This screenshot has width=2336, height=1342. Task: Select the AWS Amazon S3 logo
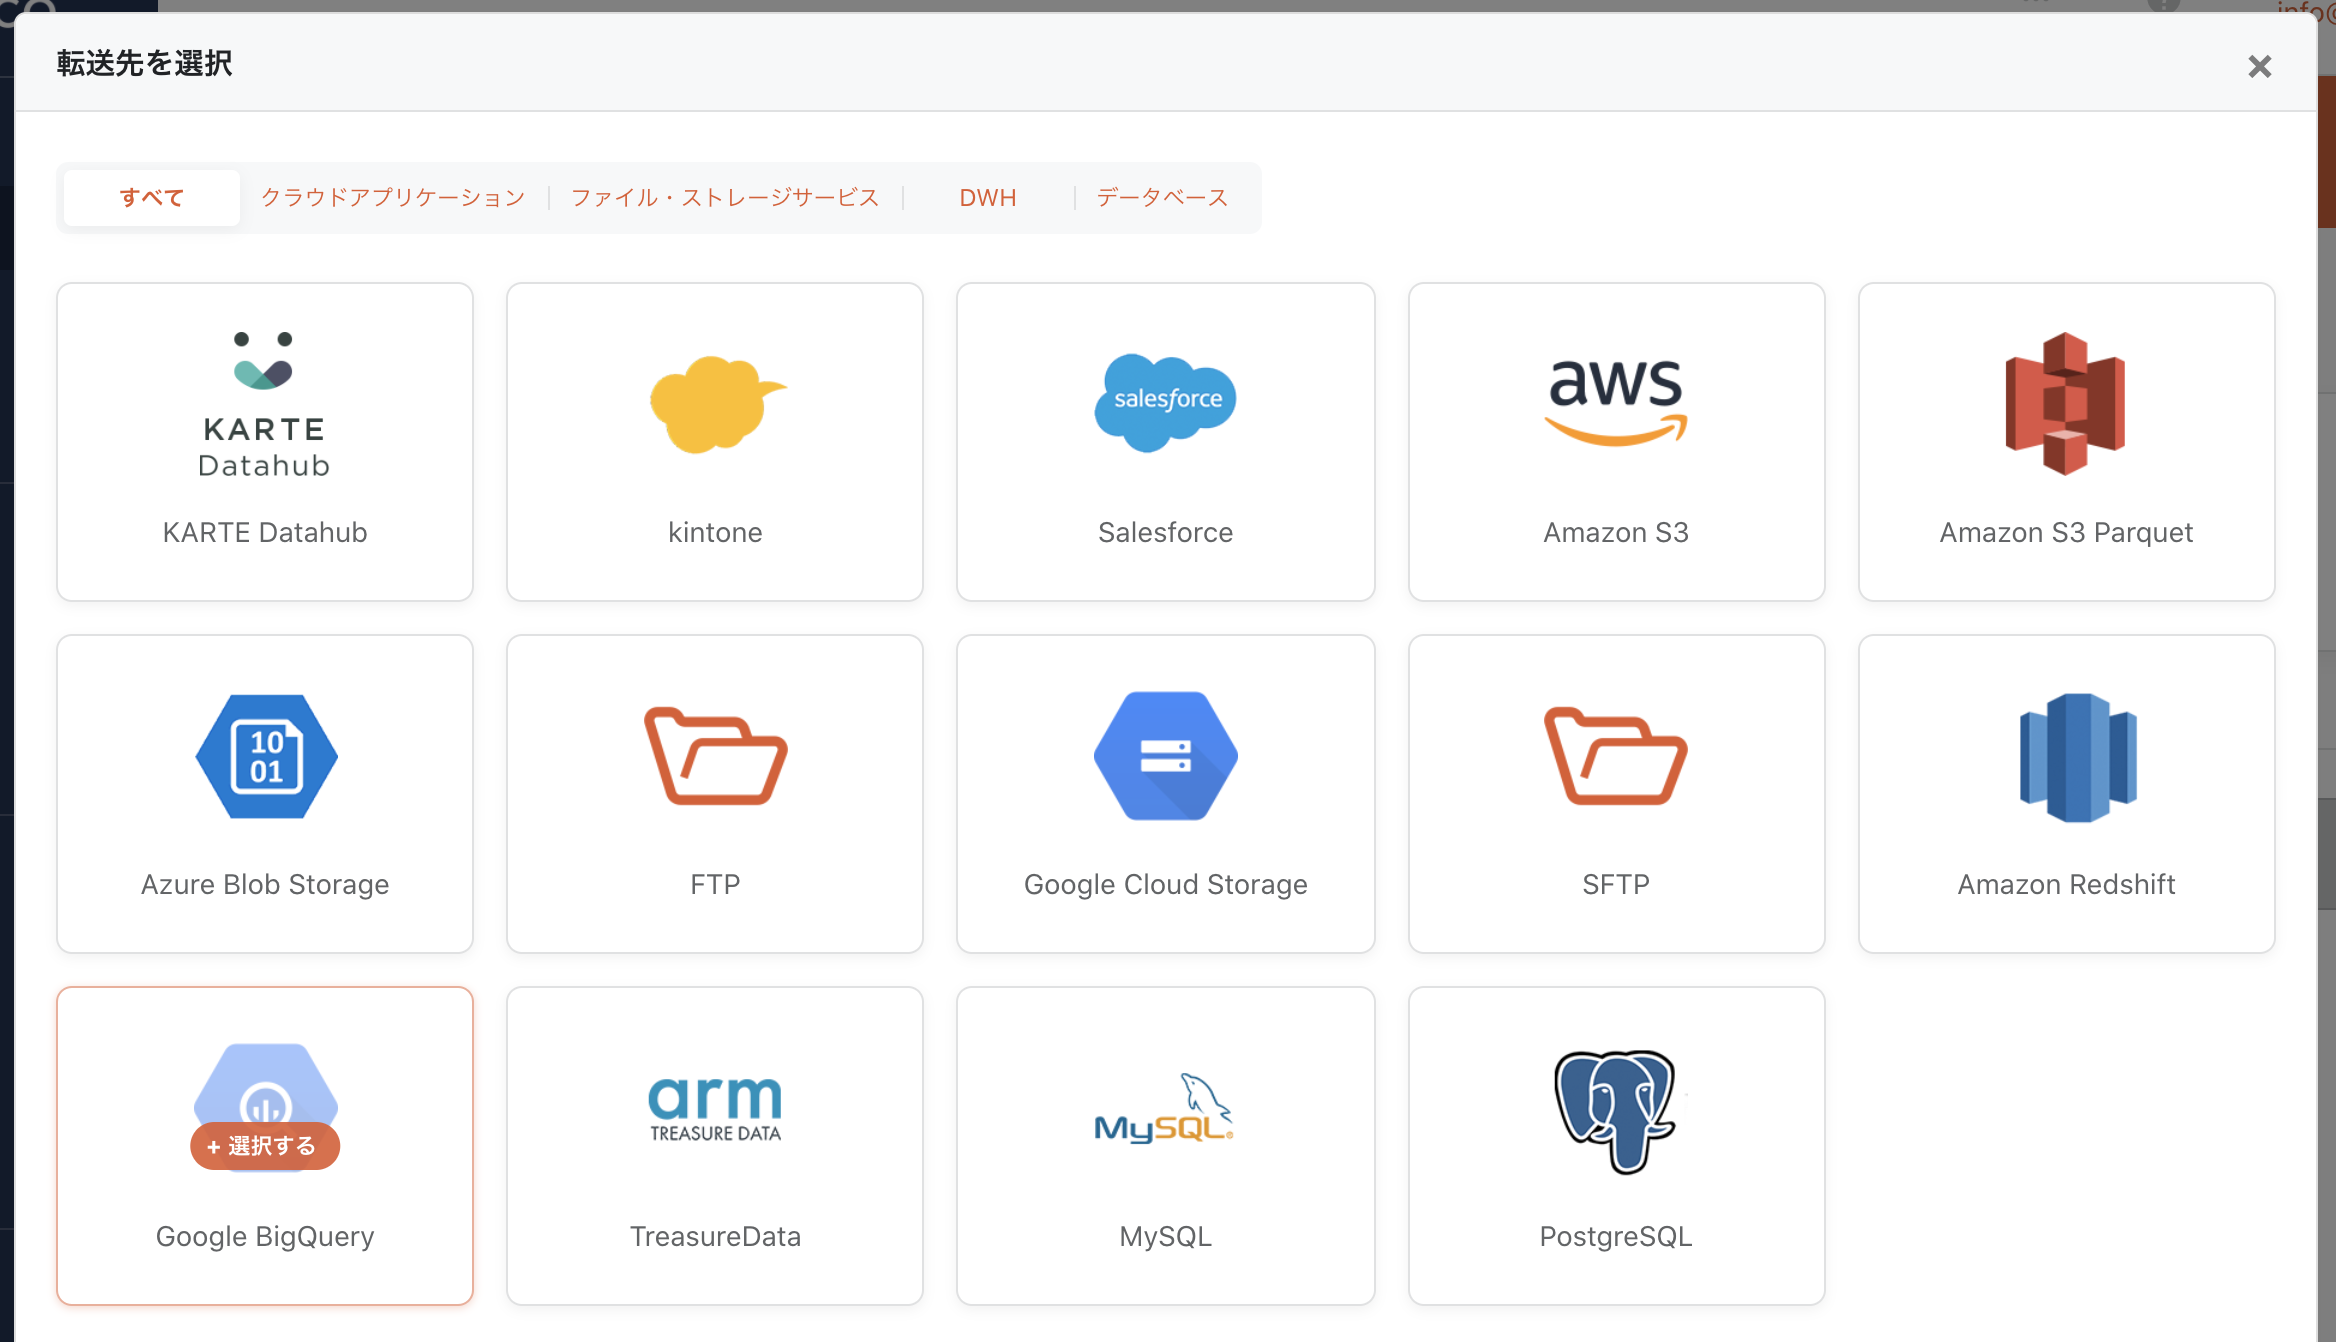click(1616, 402)
